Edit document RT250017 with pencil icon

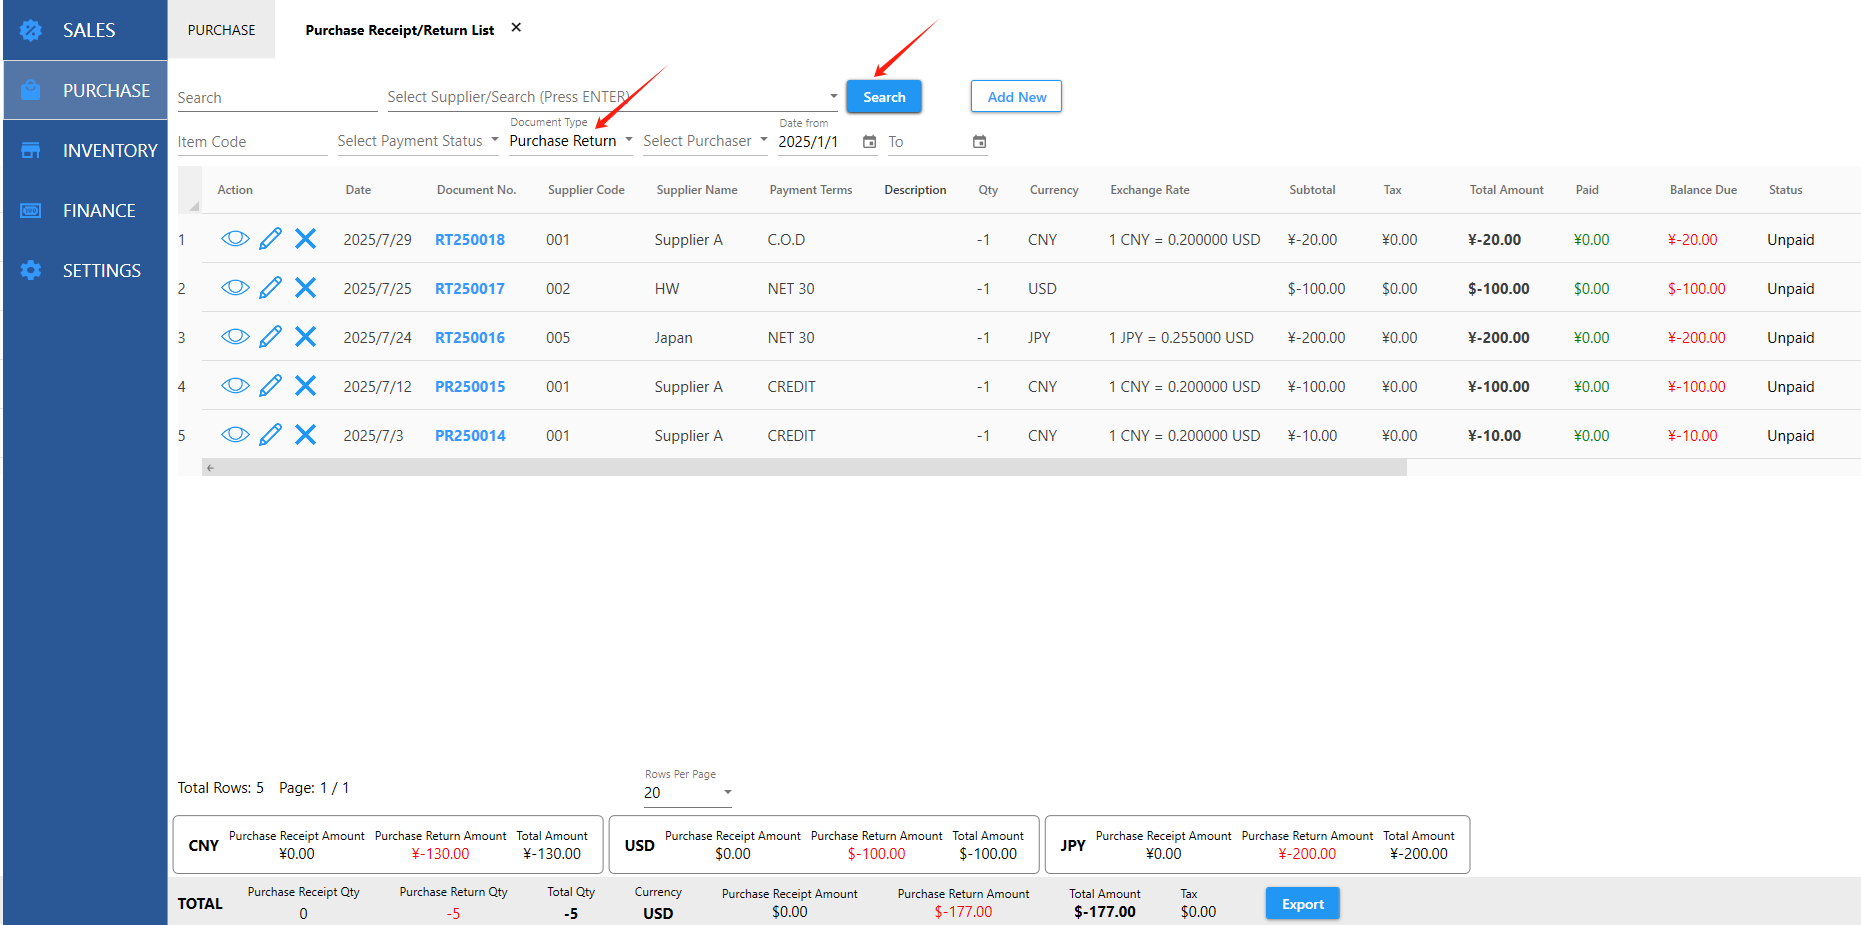[x=270, y=288]
